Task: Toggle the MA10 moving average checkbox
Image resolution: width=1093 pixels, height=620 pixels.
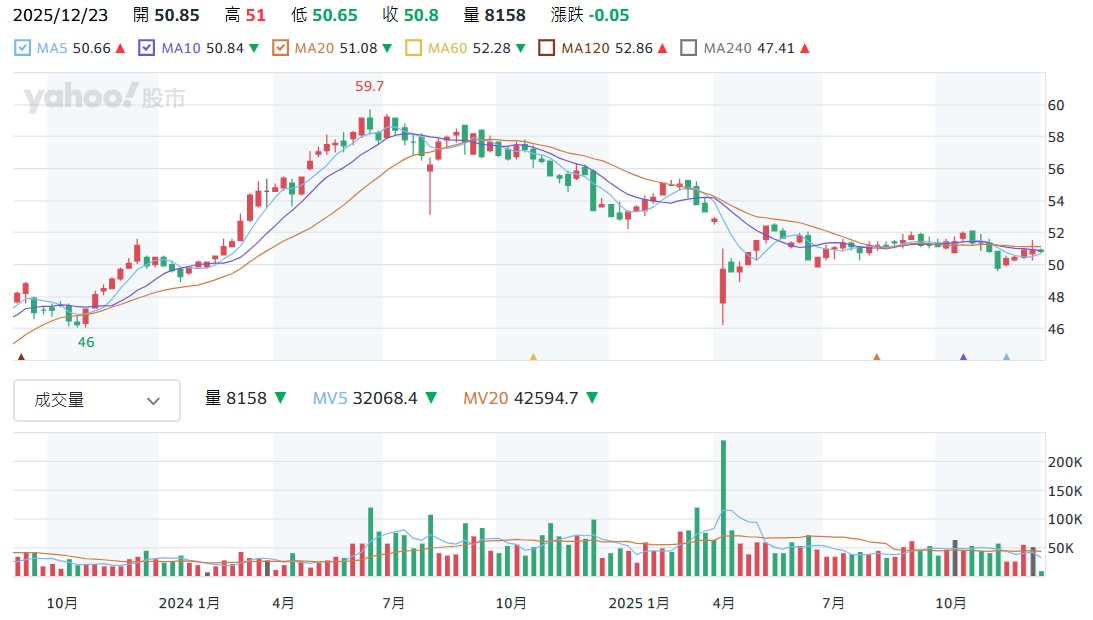Action: click(x=147, y=48)
